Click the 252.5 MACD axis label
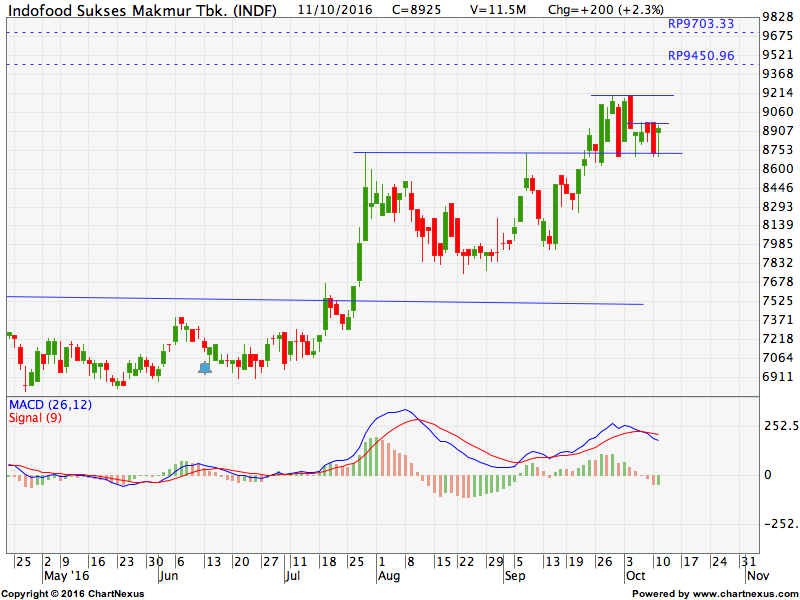Viewport: 800px width, 600px height. tap(780, 426)
